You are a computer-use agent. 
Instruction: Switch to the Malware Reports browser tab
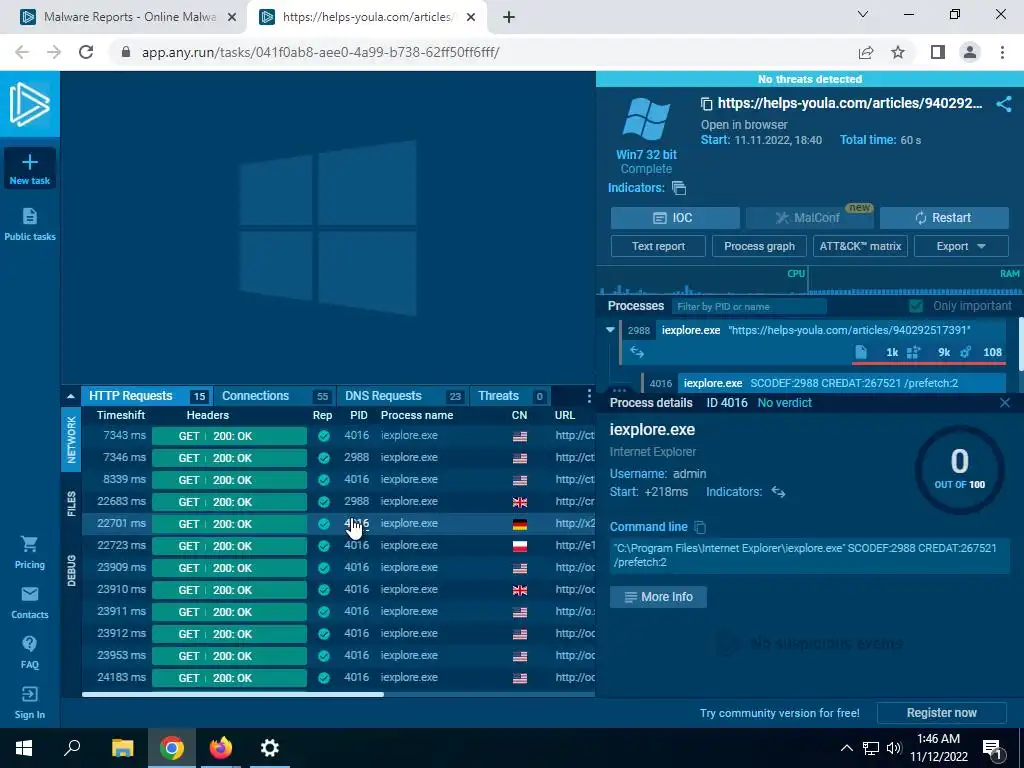128,17
